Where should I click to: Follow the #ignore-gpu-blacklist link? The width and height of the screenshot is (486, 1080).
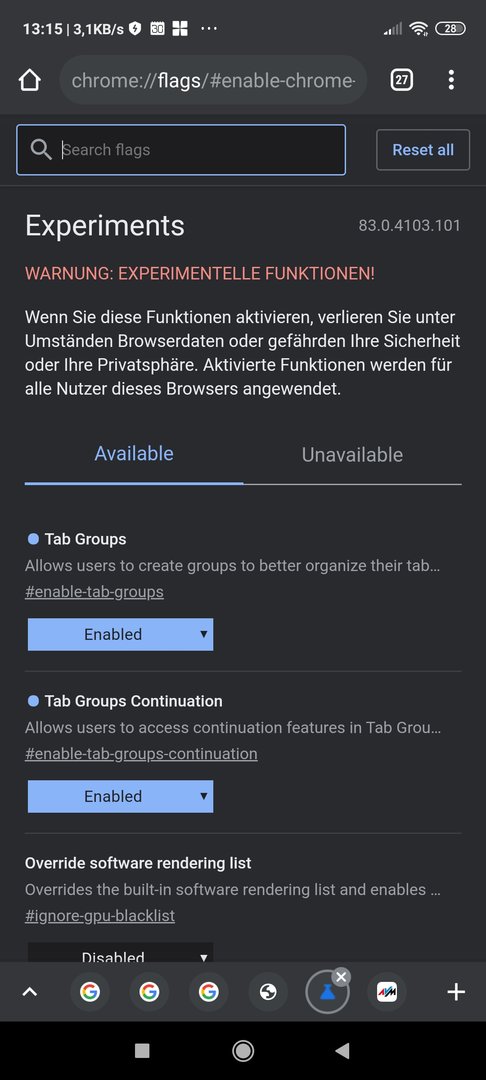point(100,916)
